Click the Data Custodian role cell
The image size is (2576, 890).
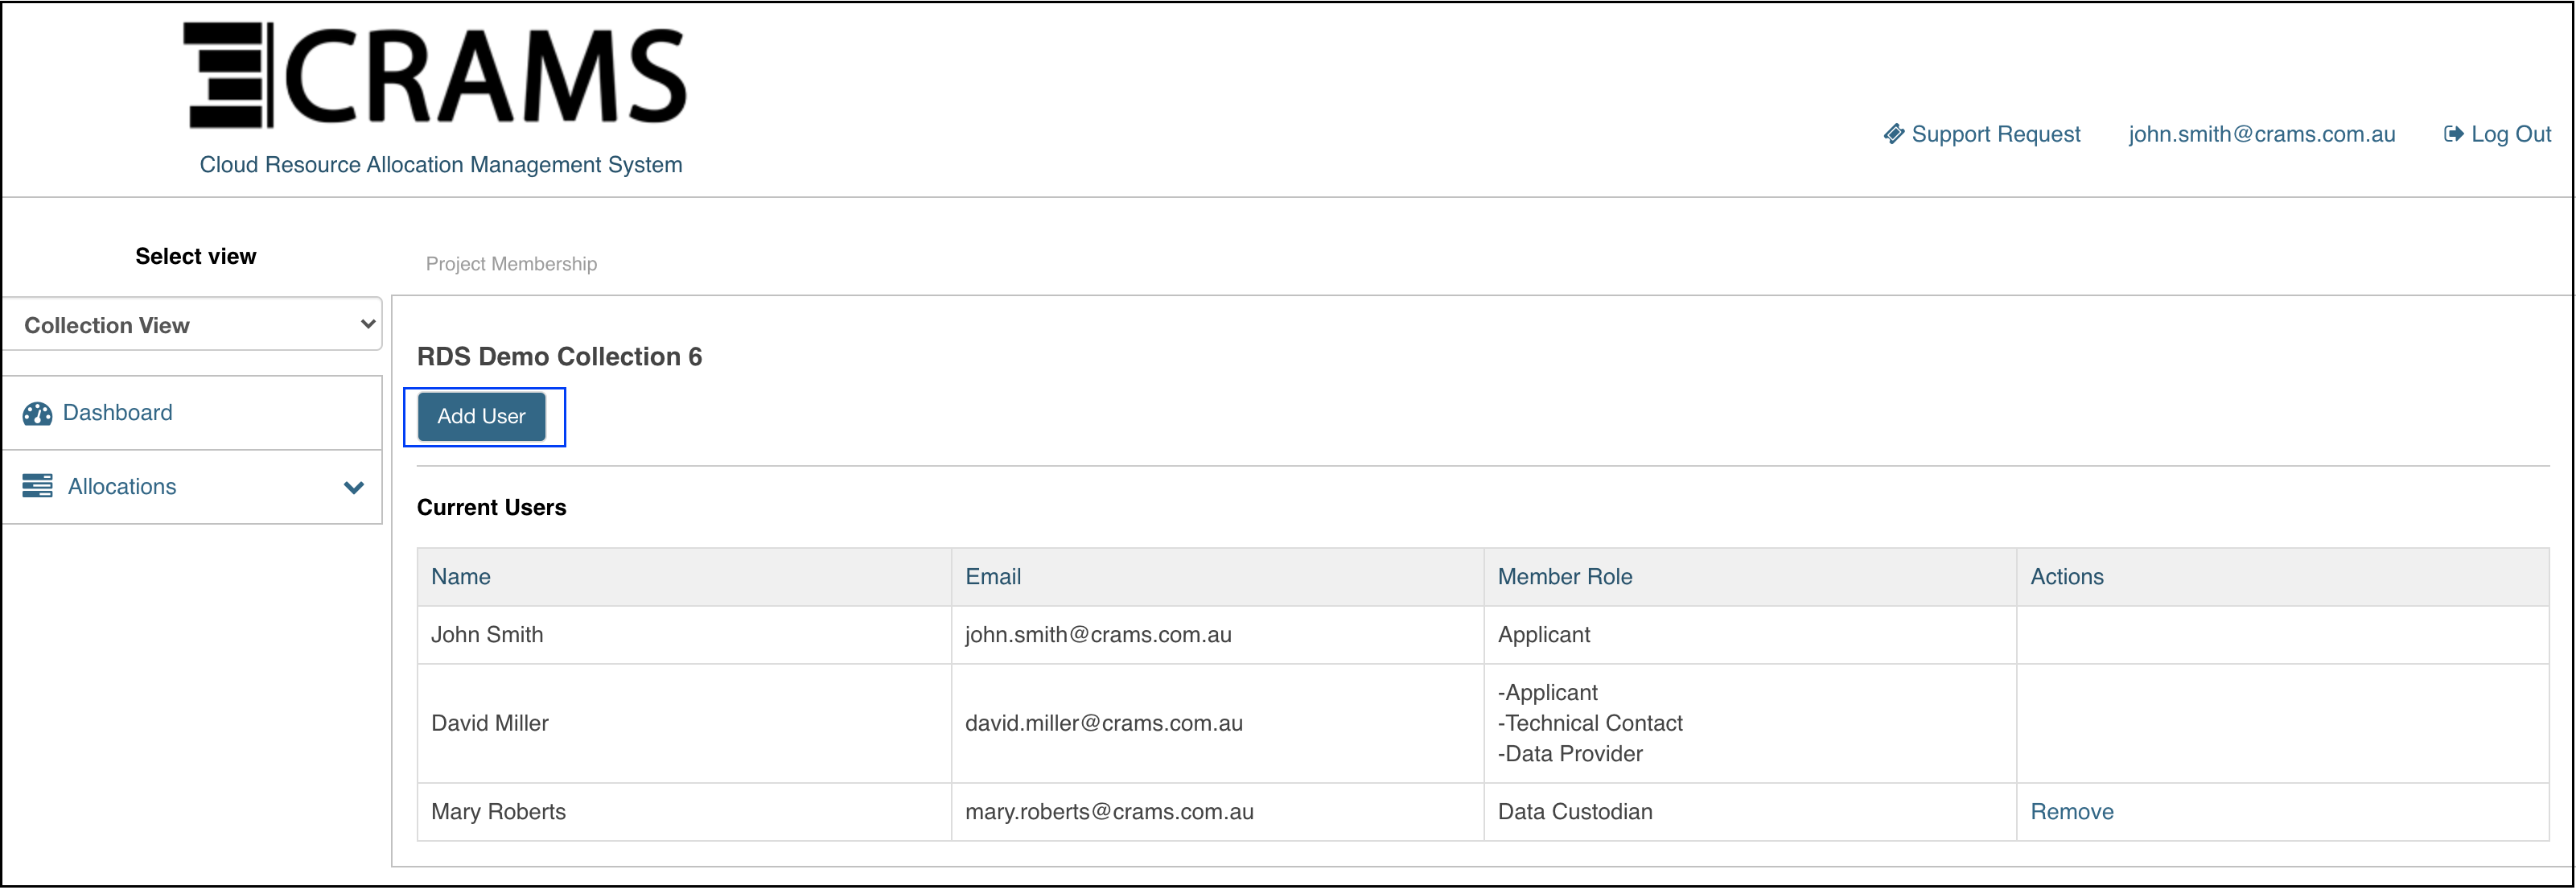1749,812
